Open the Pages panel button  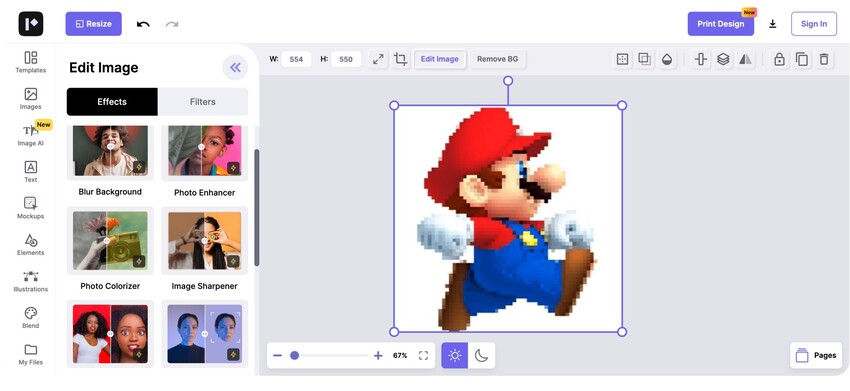click(x=816, y=356)
